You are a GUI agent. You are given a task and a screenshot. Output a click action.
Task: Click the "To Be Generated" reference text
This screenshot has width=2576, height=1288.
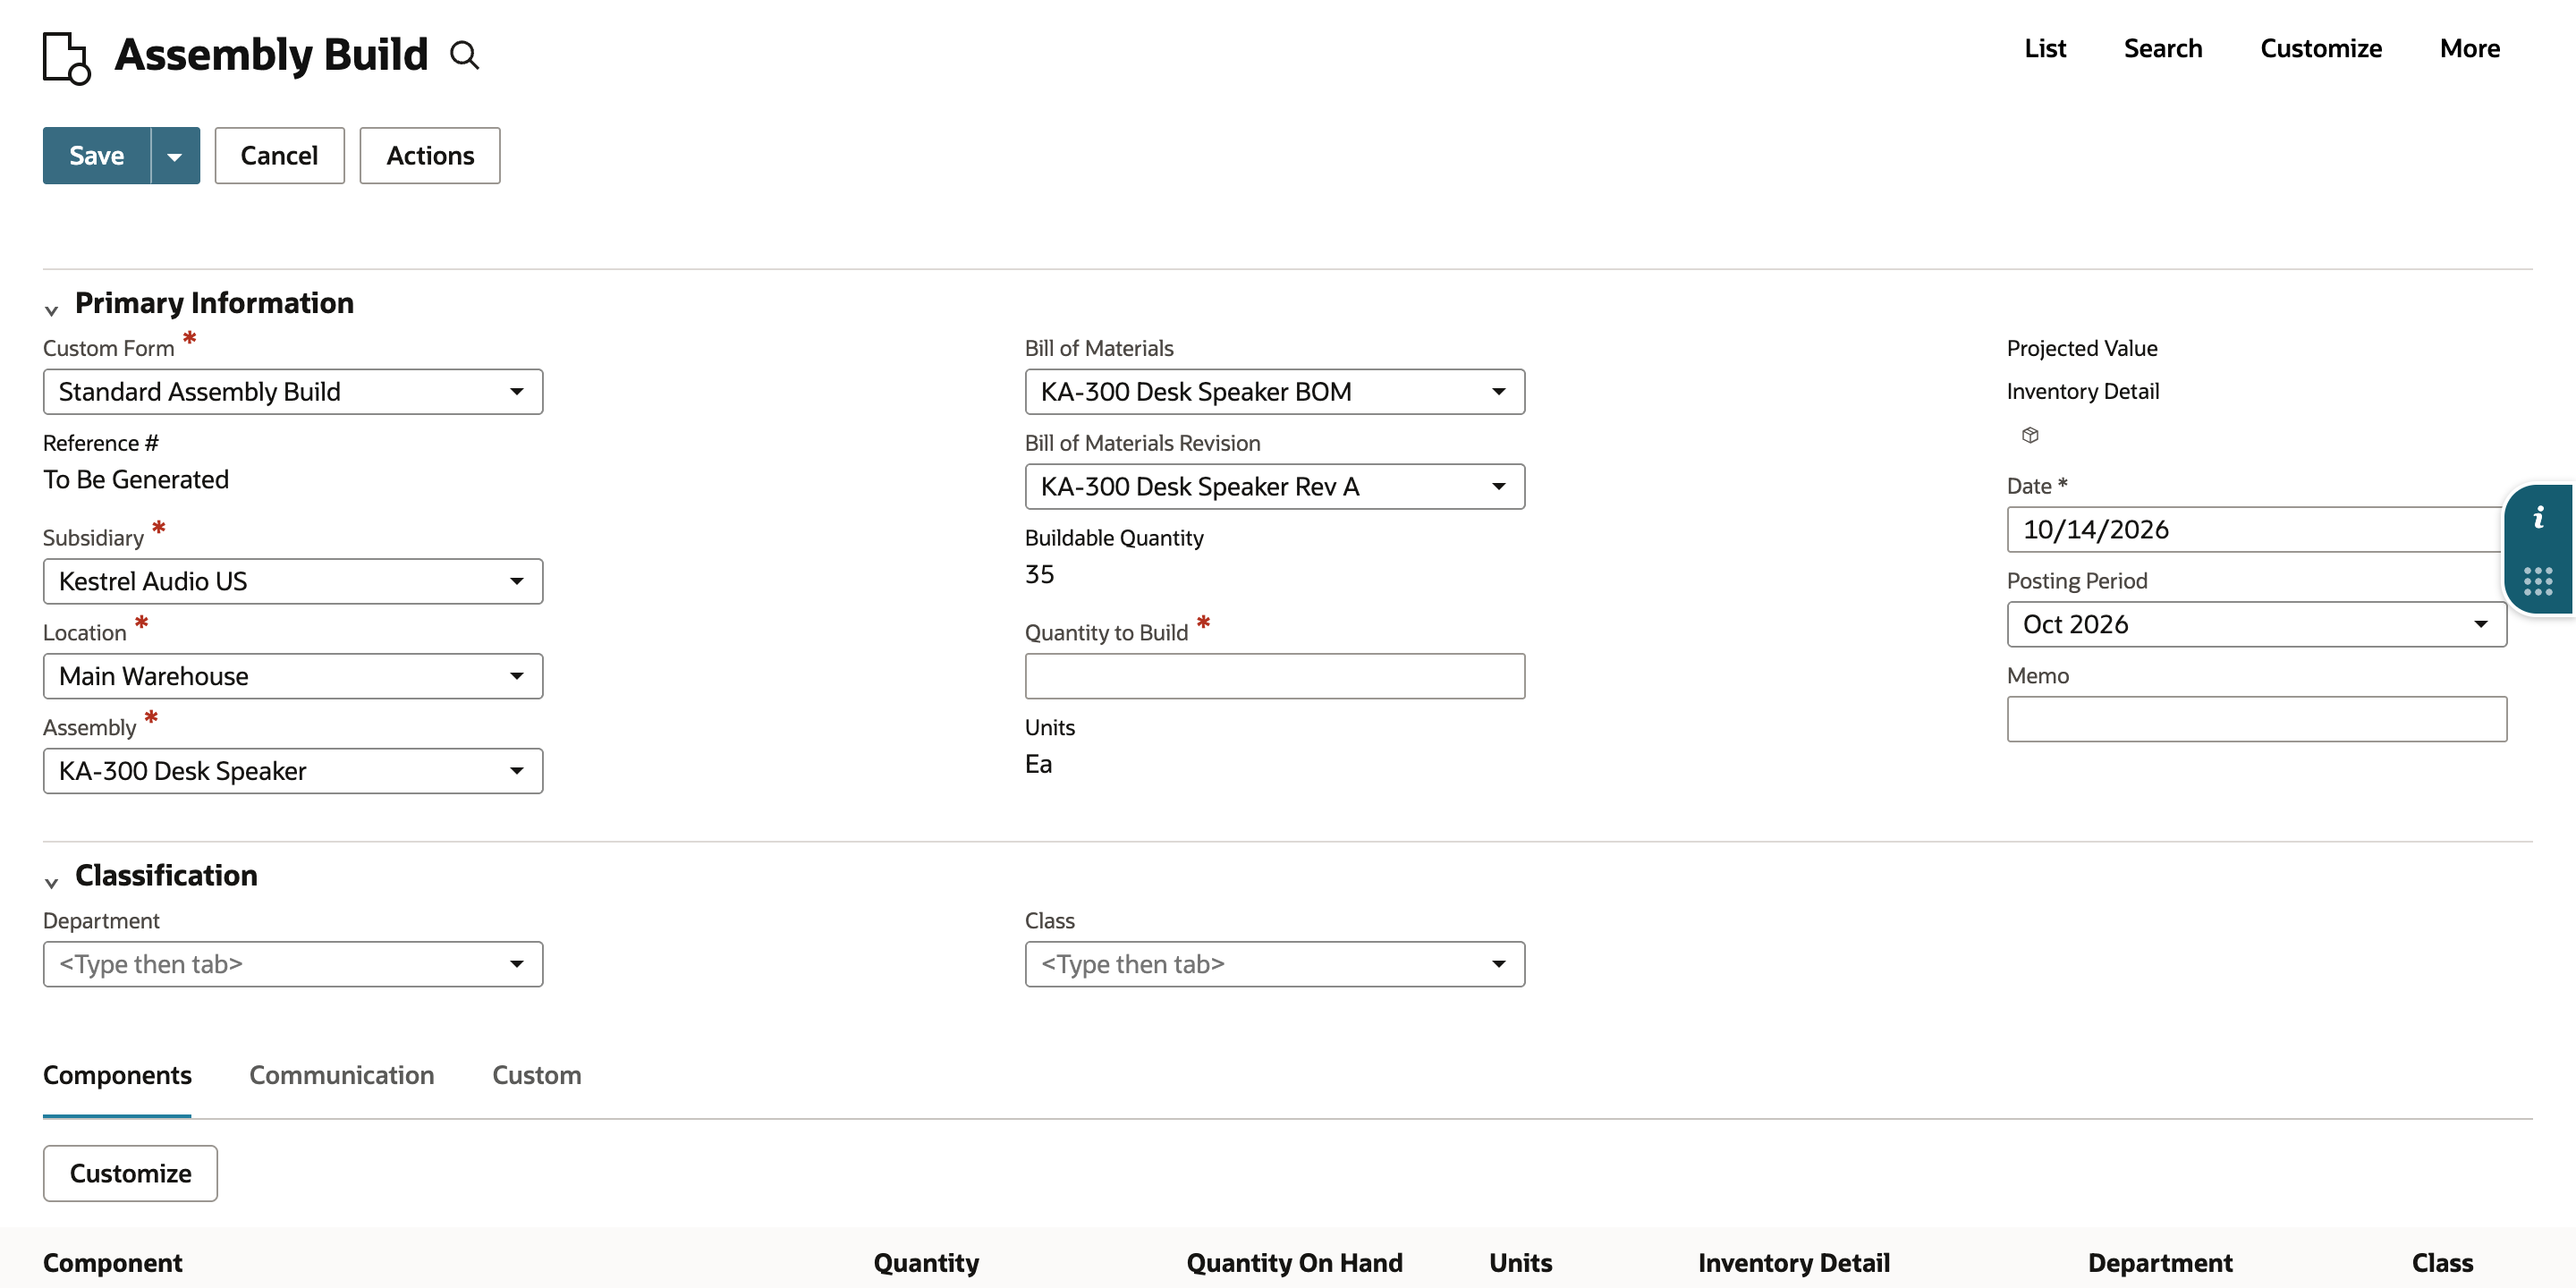pyautogui.click(x=136, y=480)
